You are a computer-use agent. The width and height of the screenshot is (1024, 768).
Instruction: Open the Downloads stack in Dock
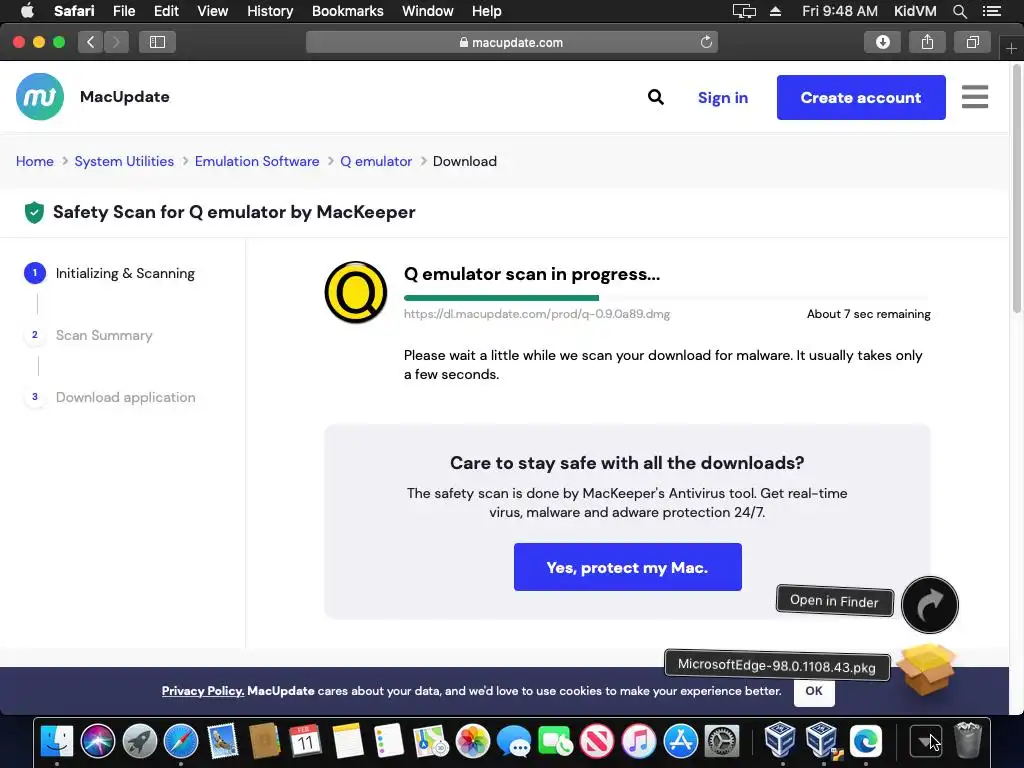click(x=925, y=741)
